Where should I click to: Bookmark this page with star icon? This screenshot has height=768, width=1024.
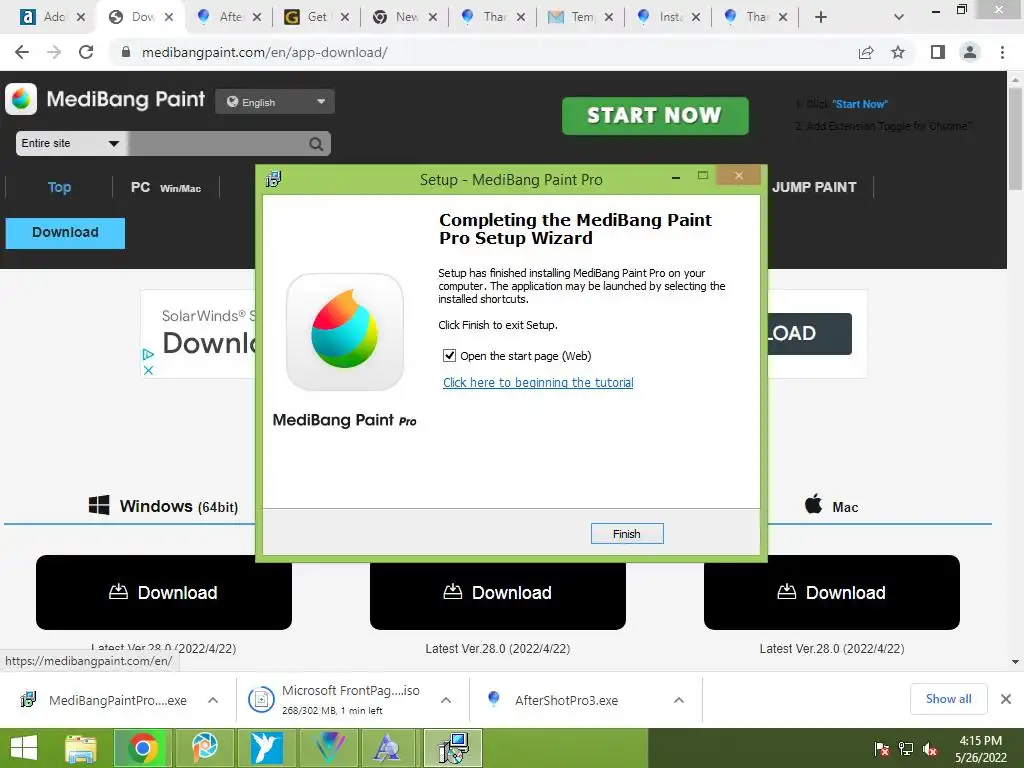click(x=898, y=52)
